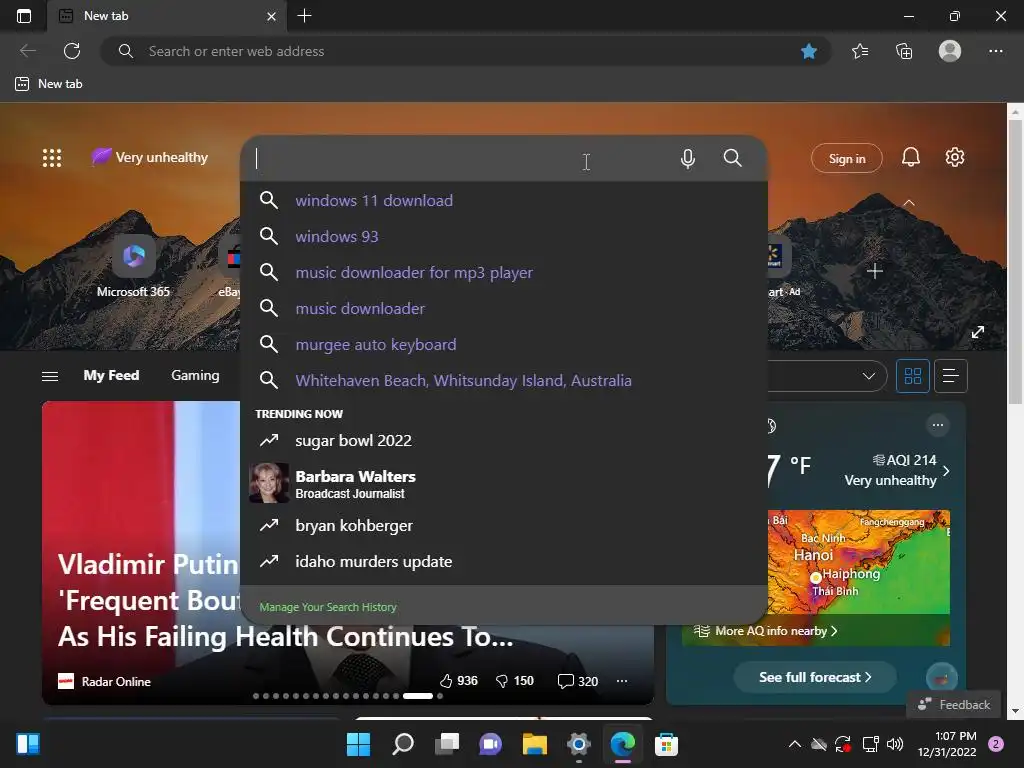
Task: Open the Microsoft 365 quick link
Action: pos(133,267)
